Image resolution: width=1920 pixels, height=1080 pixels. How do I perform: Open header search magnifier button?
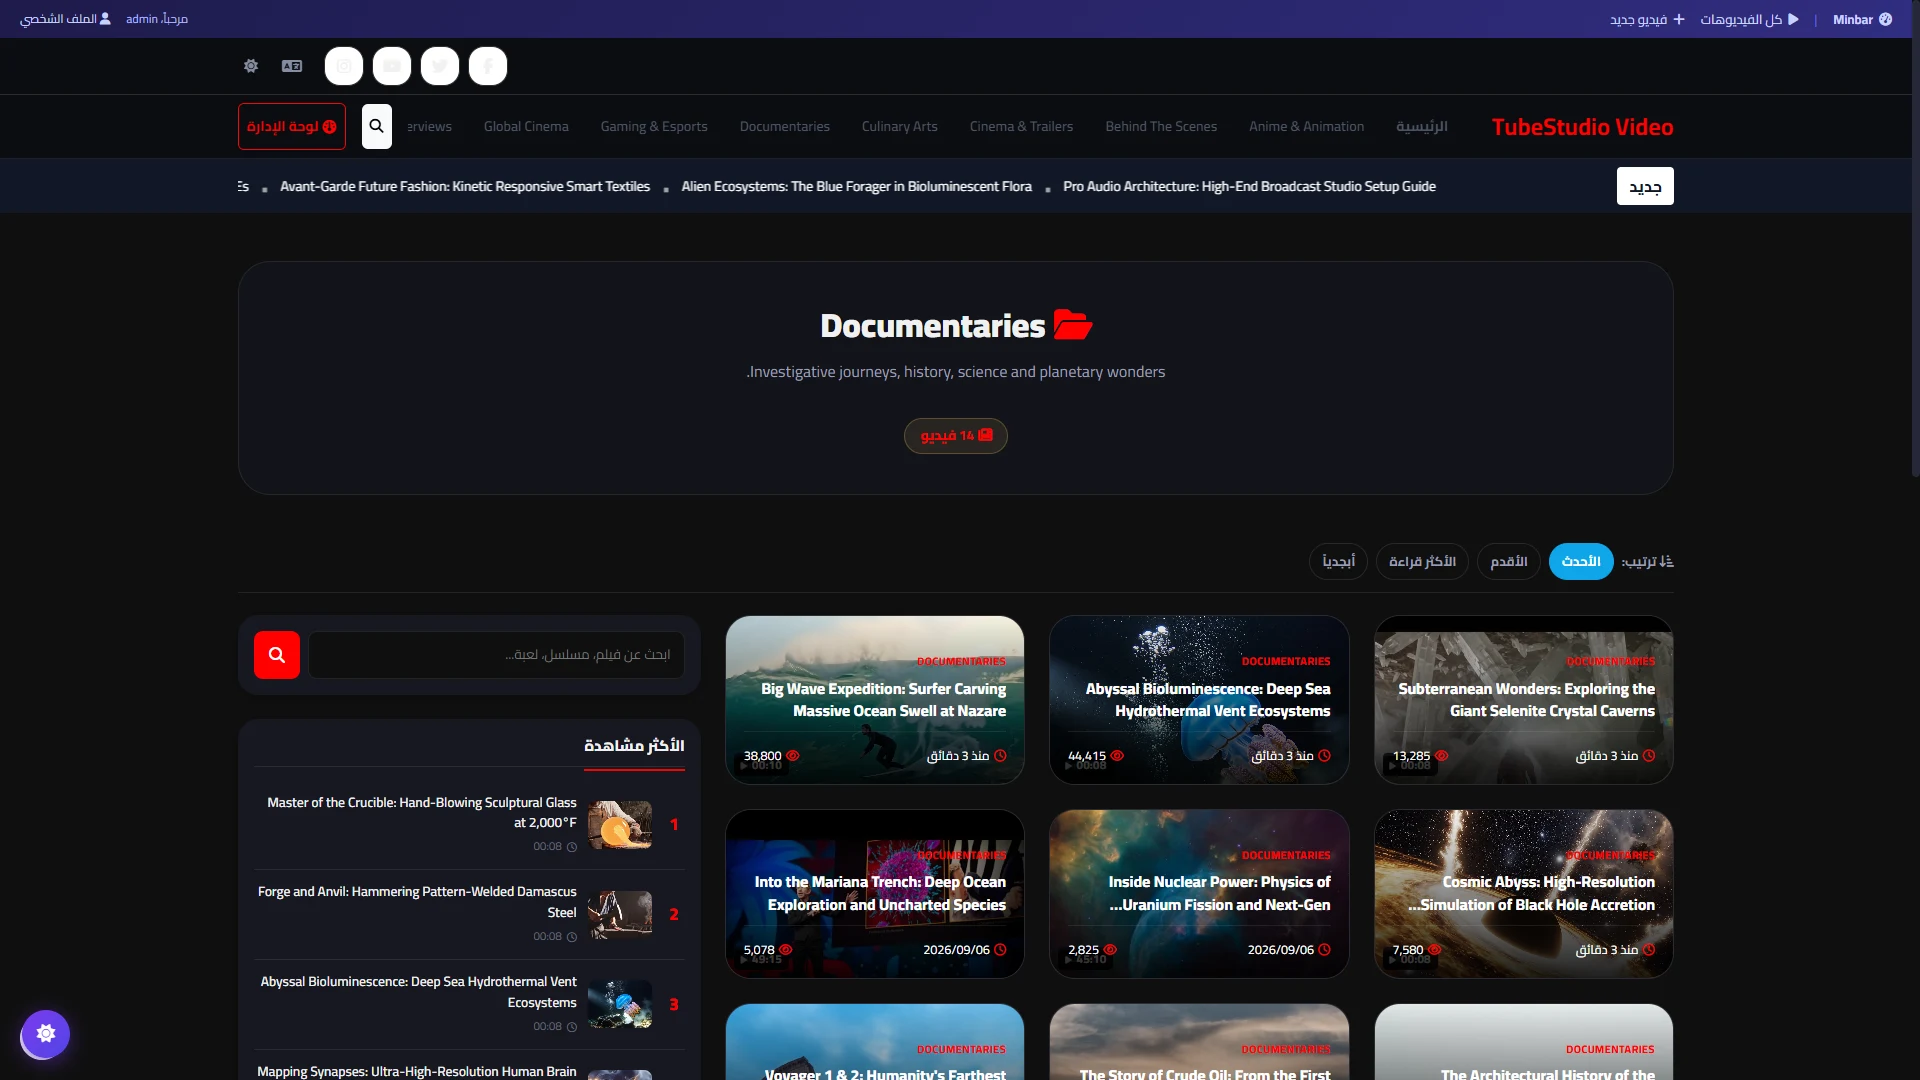[377, 126]
